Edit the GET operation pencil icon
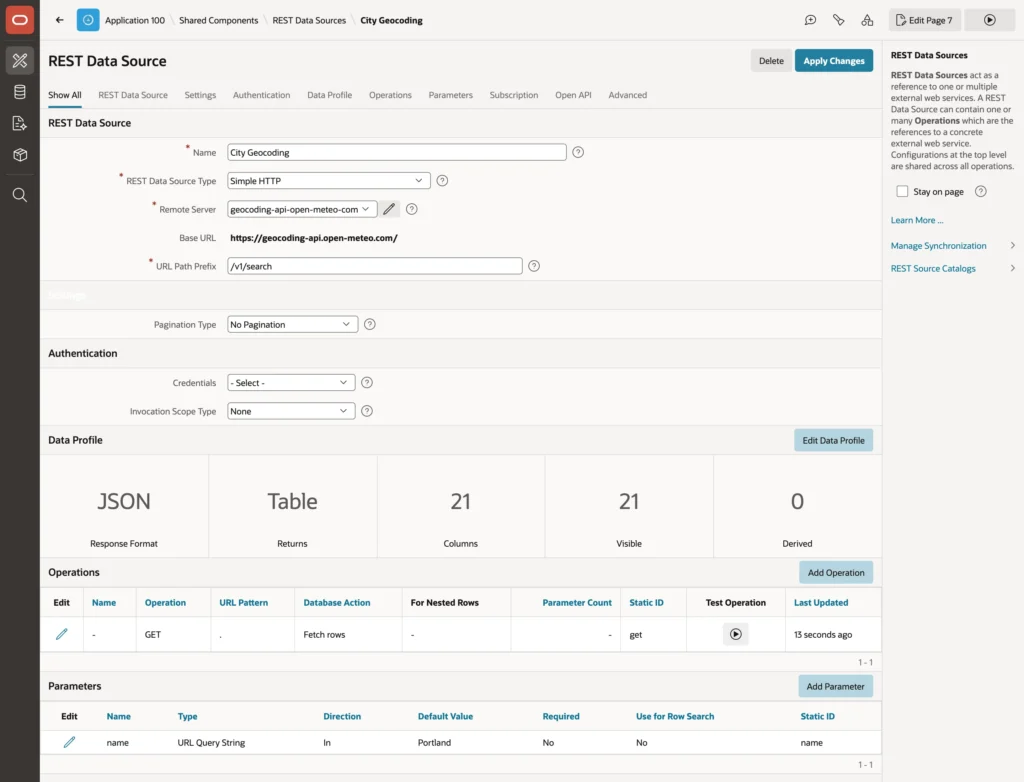 [x=61, y=634]
